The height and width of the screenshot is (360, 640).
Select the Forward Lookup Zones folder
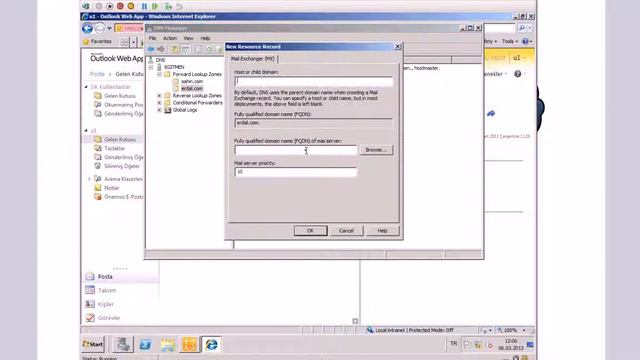[197, 74]
